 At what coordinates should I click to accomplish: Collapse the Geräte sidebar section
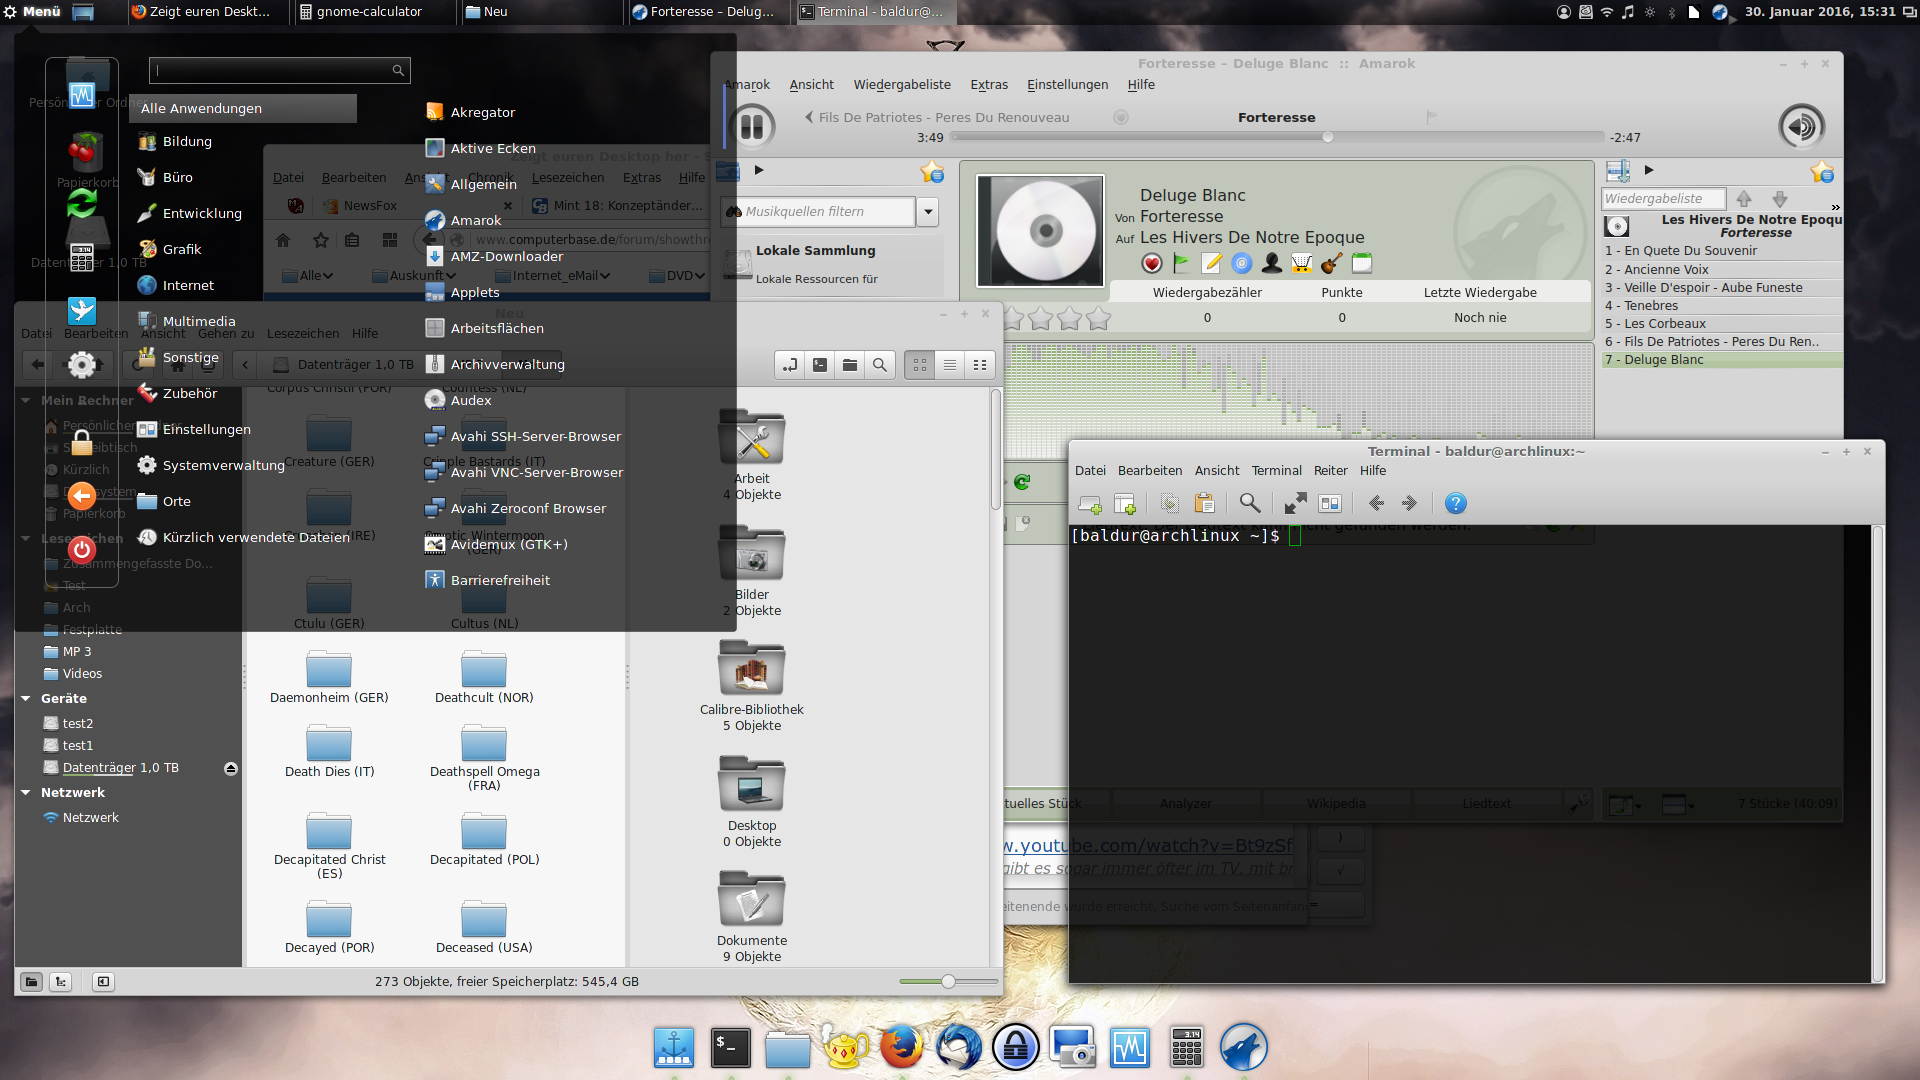(26, 698)
